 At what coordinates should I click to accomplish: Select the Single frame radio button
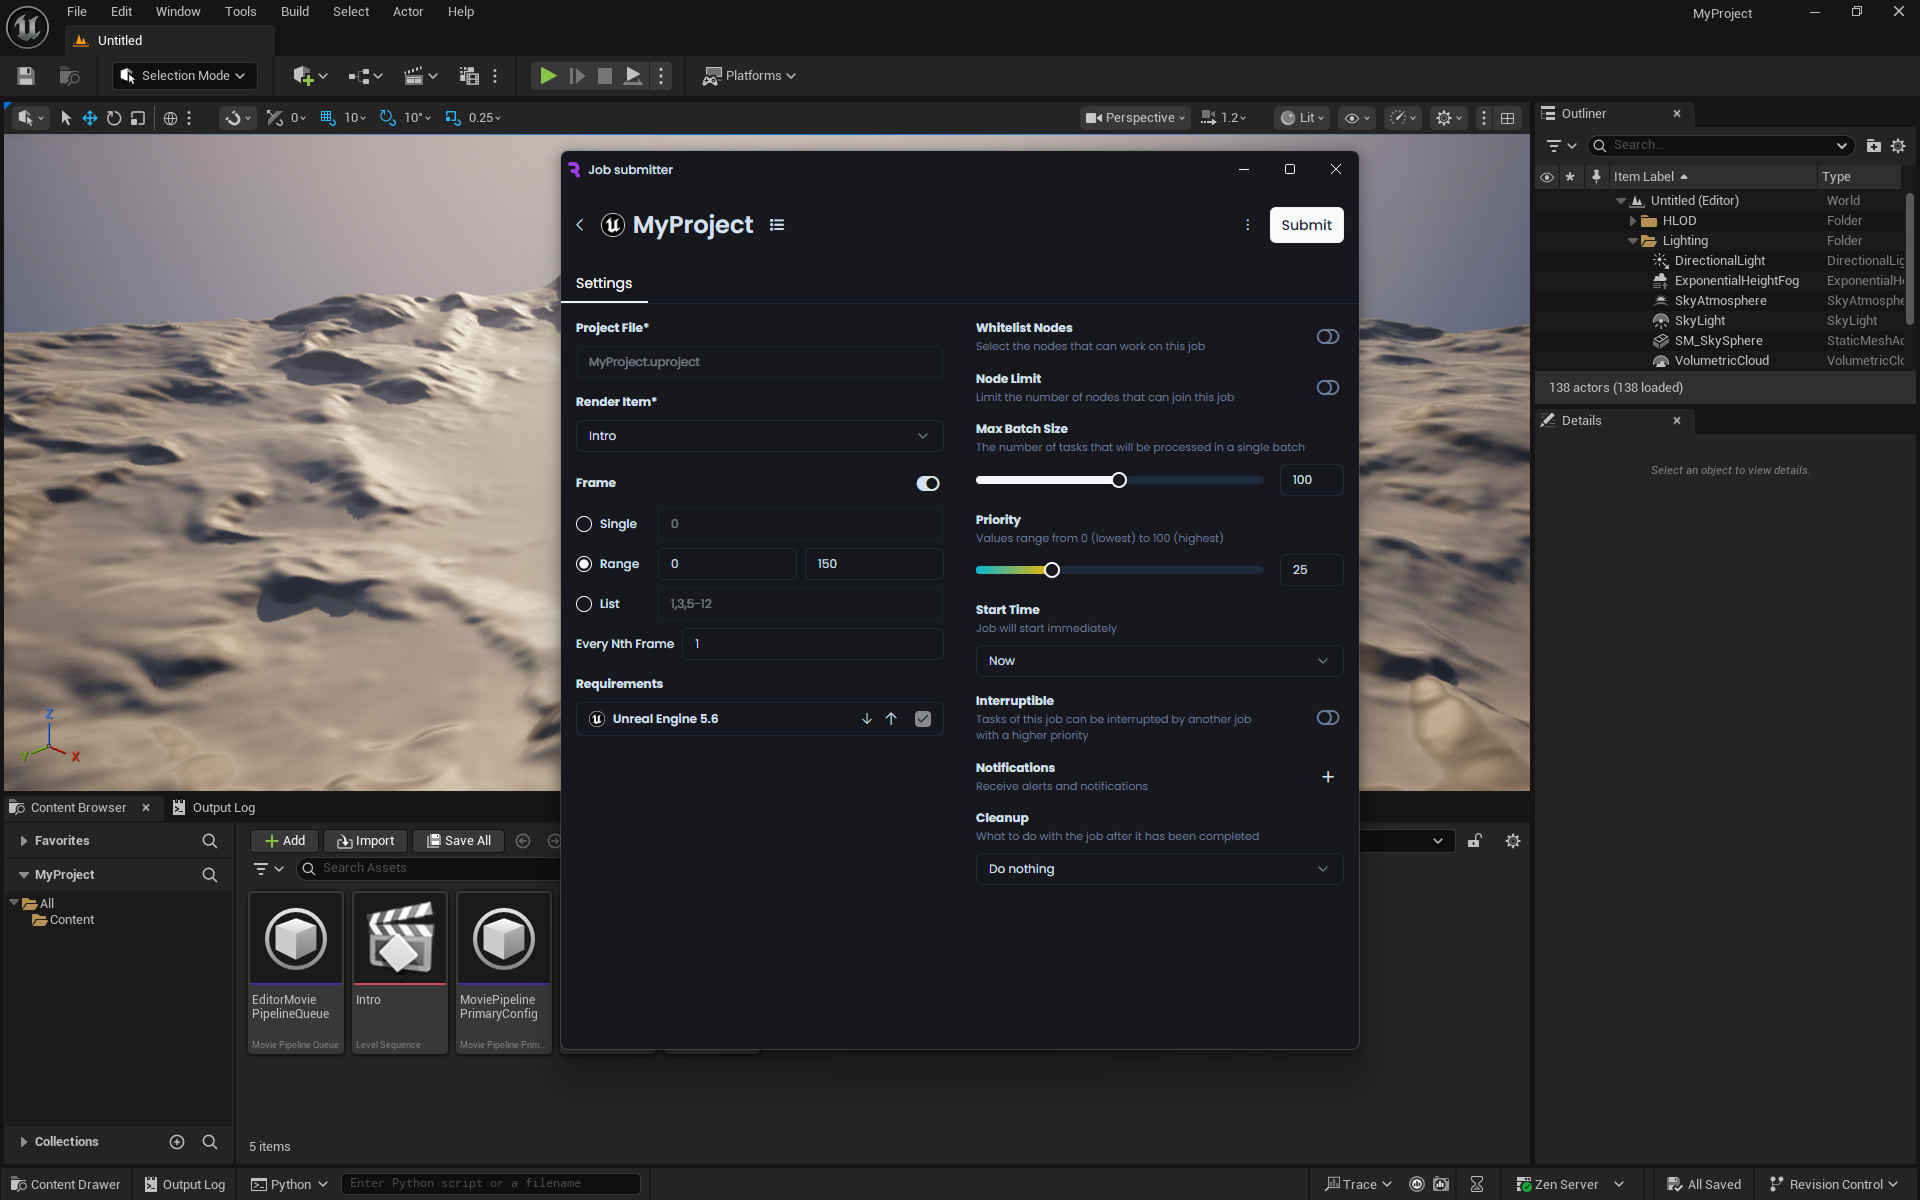(584, 524)
